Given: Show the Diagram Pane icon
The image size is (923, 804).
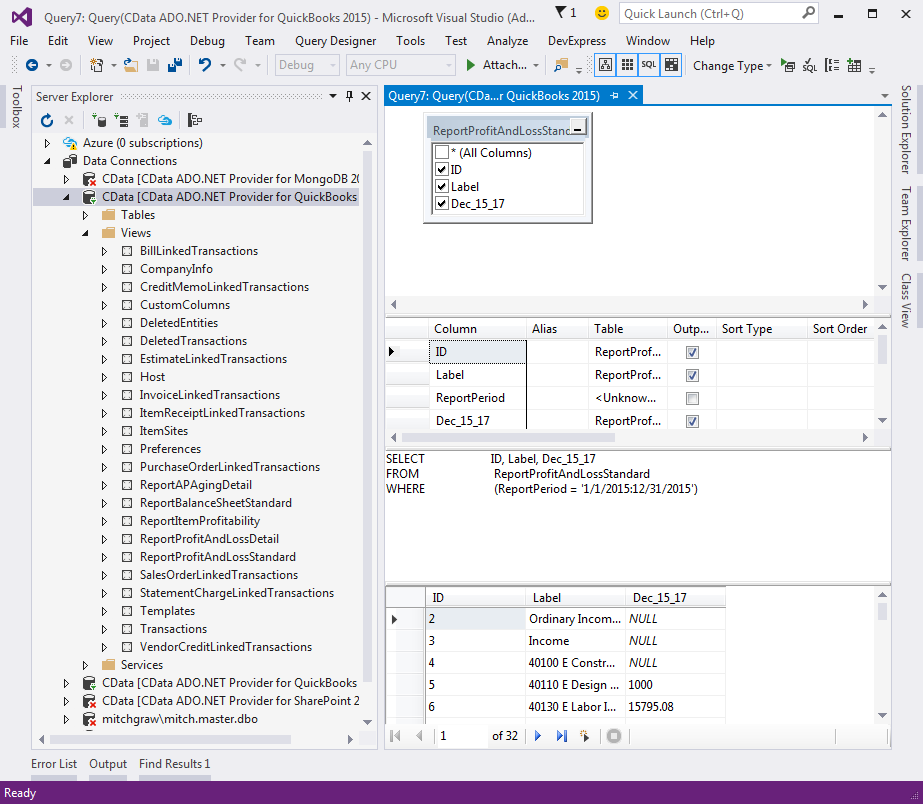Looking at the screenshot, I should coord(605,65).
